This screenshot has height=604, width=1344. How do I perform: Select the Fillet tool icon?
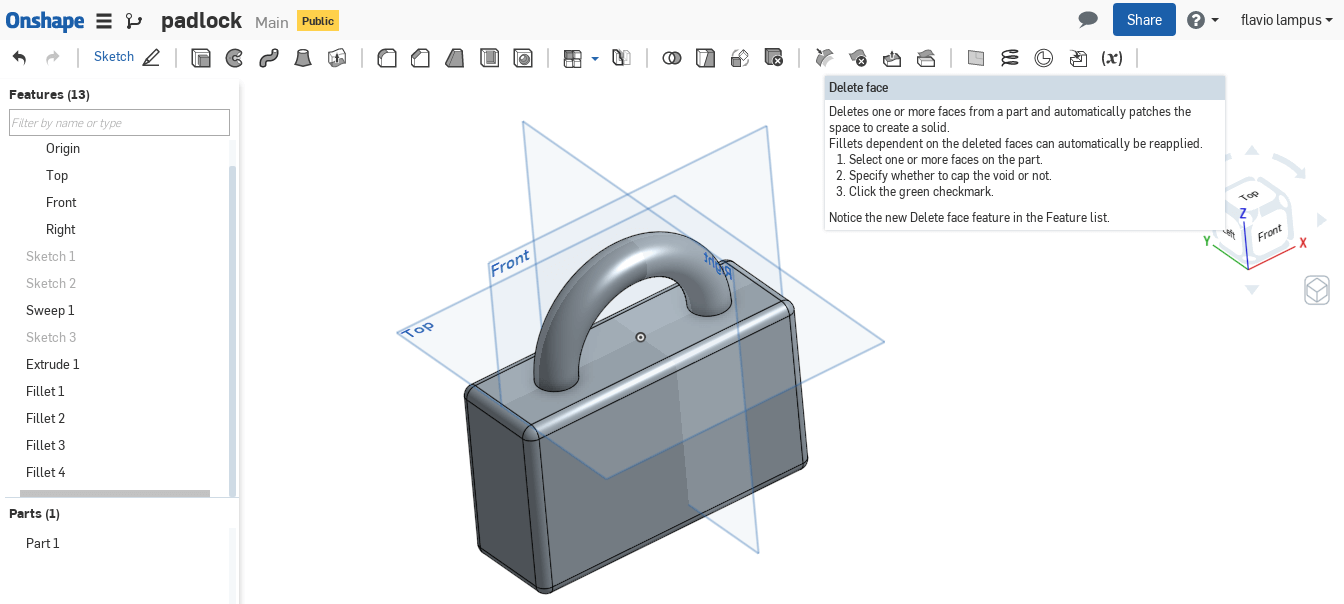point(387,58)
